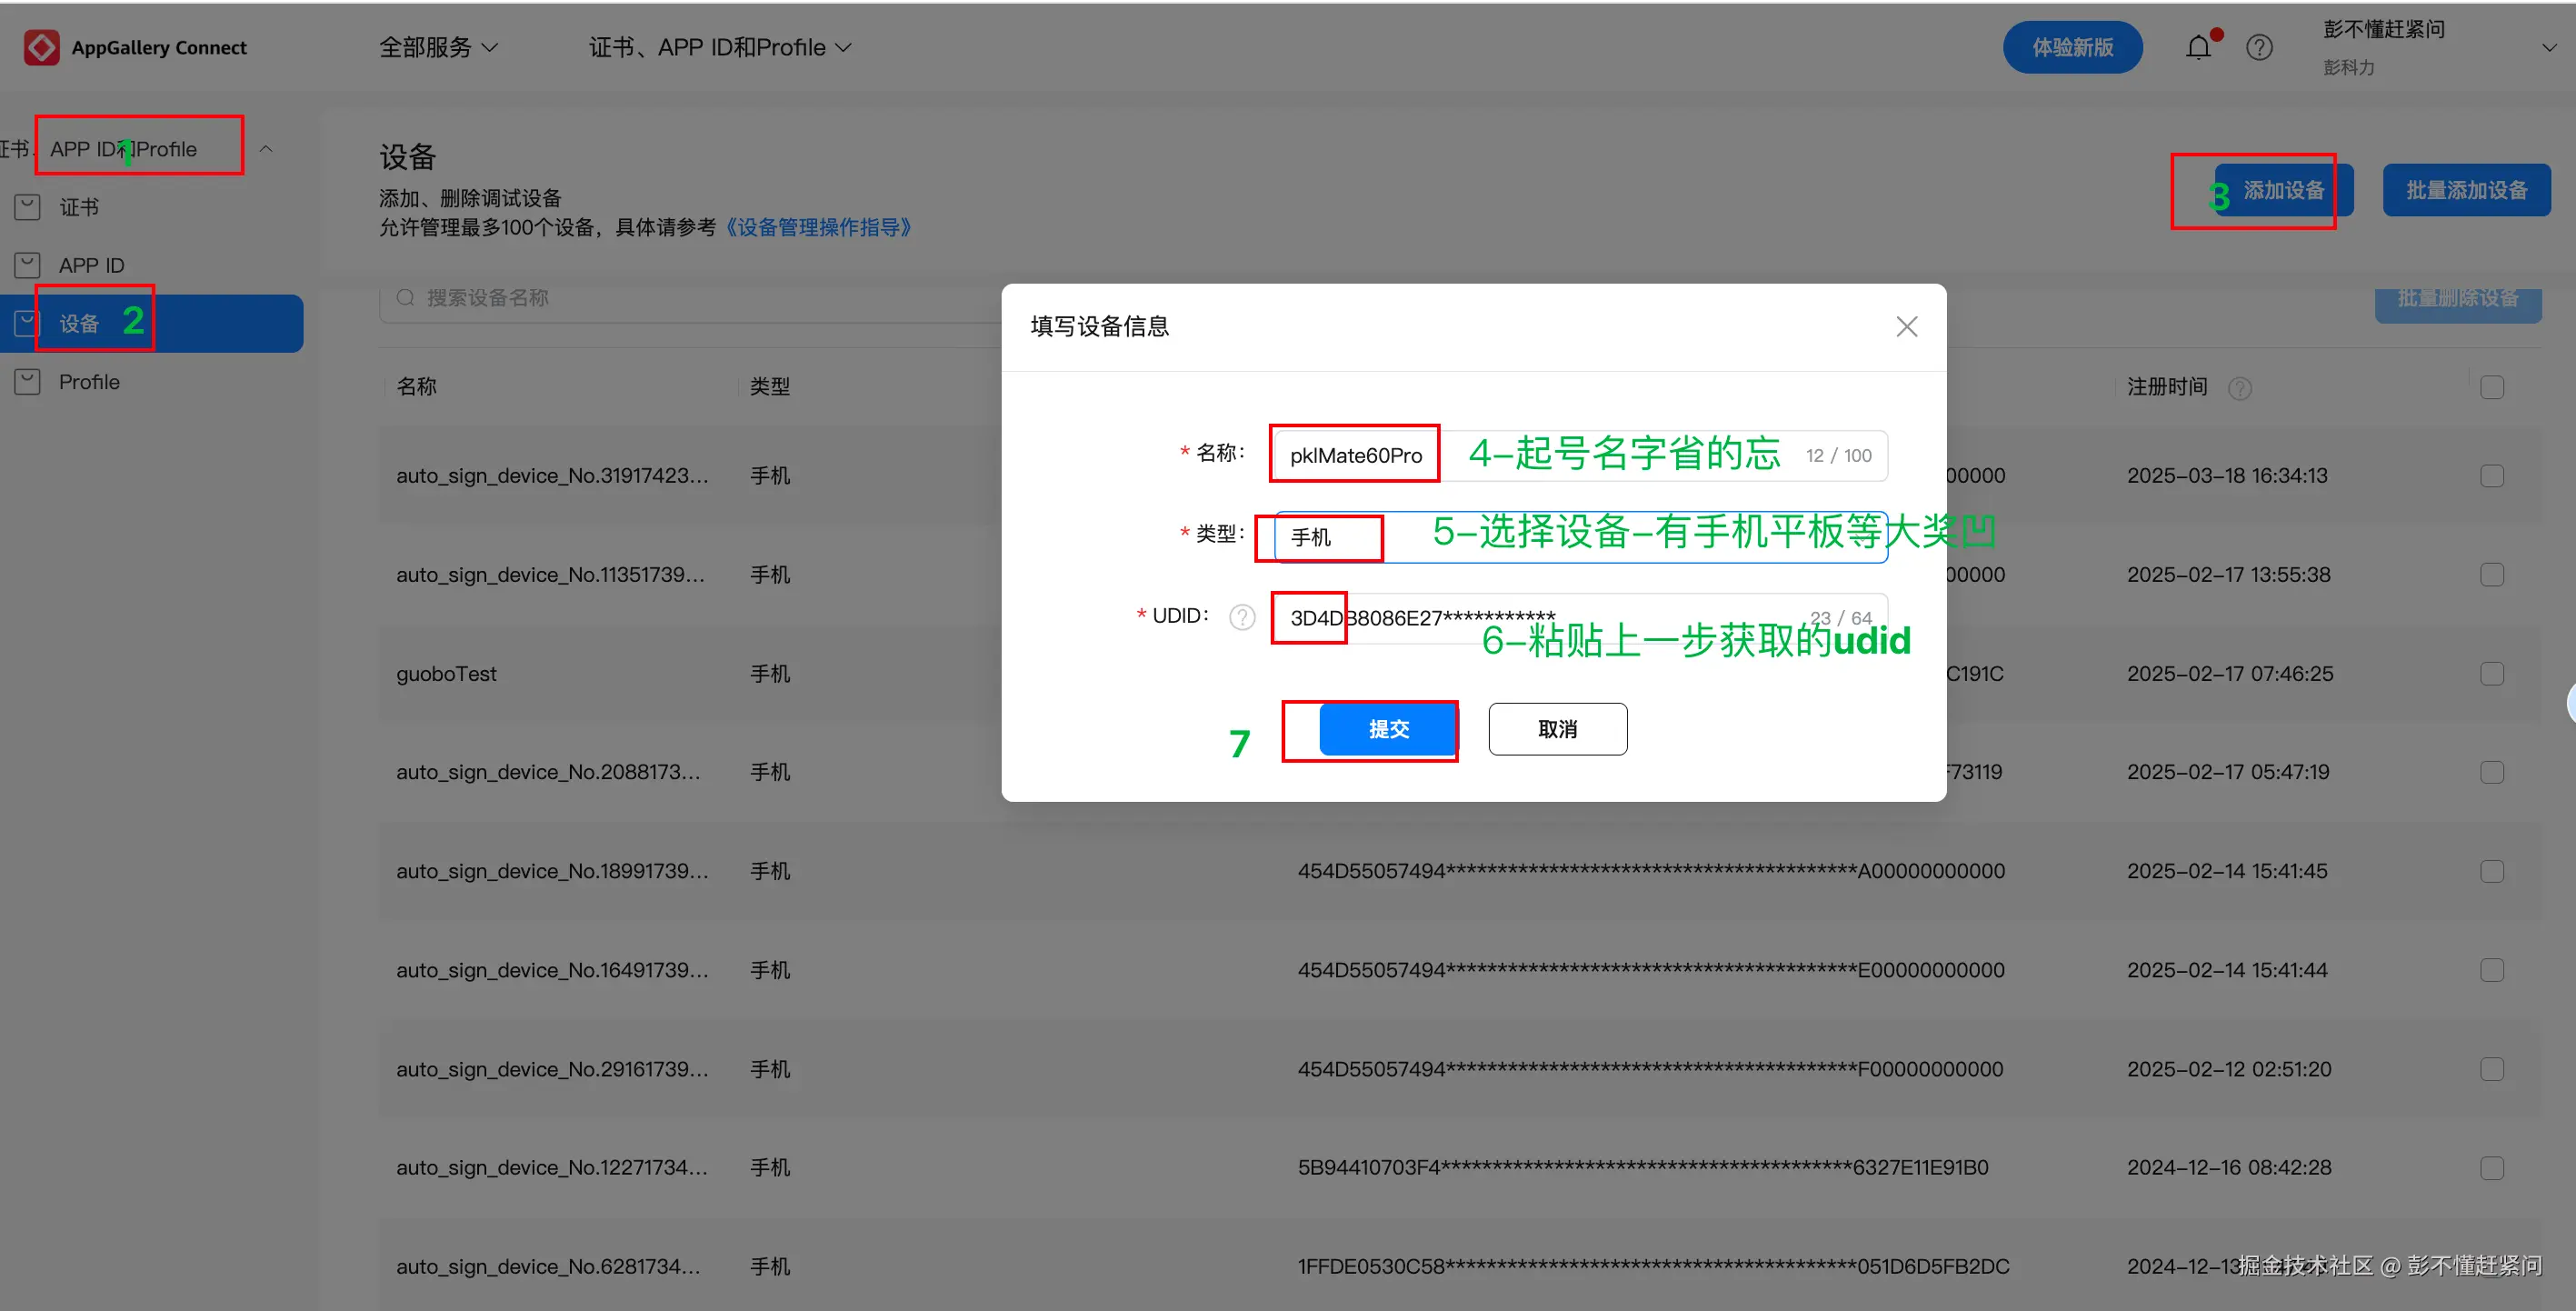Check the guoboTest device row checkbox
Viewport: 2576px width, 1311px height.
coord(2491,674)
